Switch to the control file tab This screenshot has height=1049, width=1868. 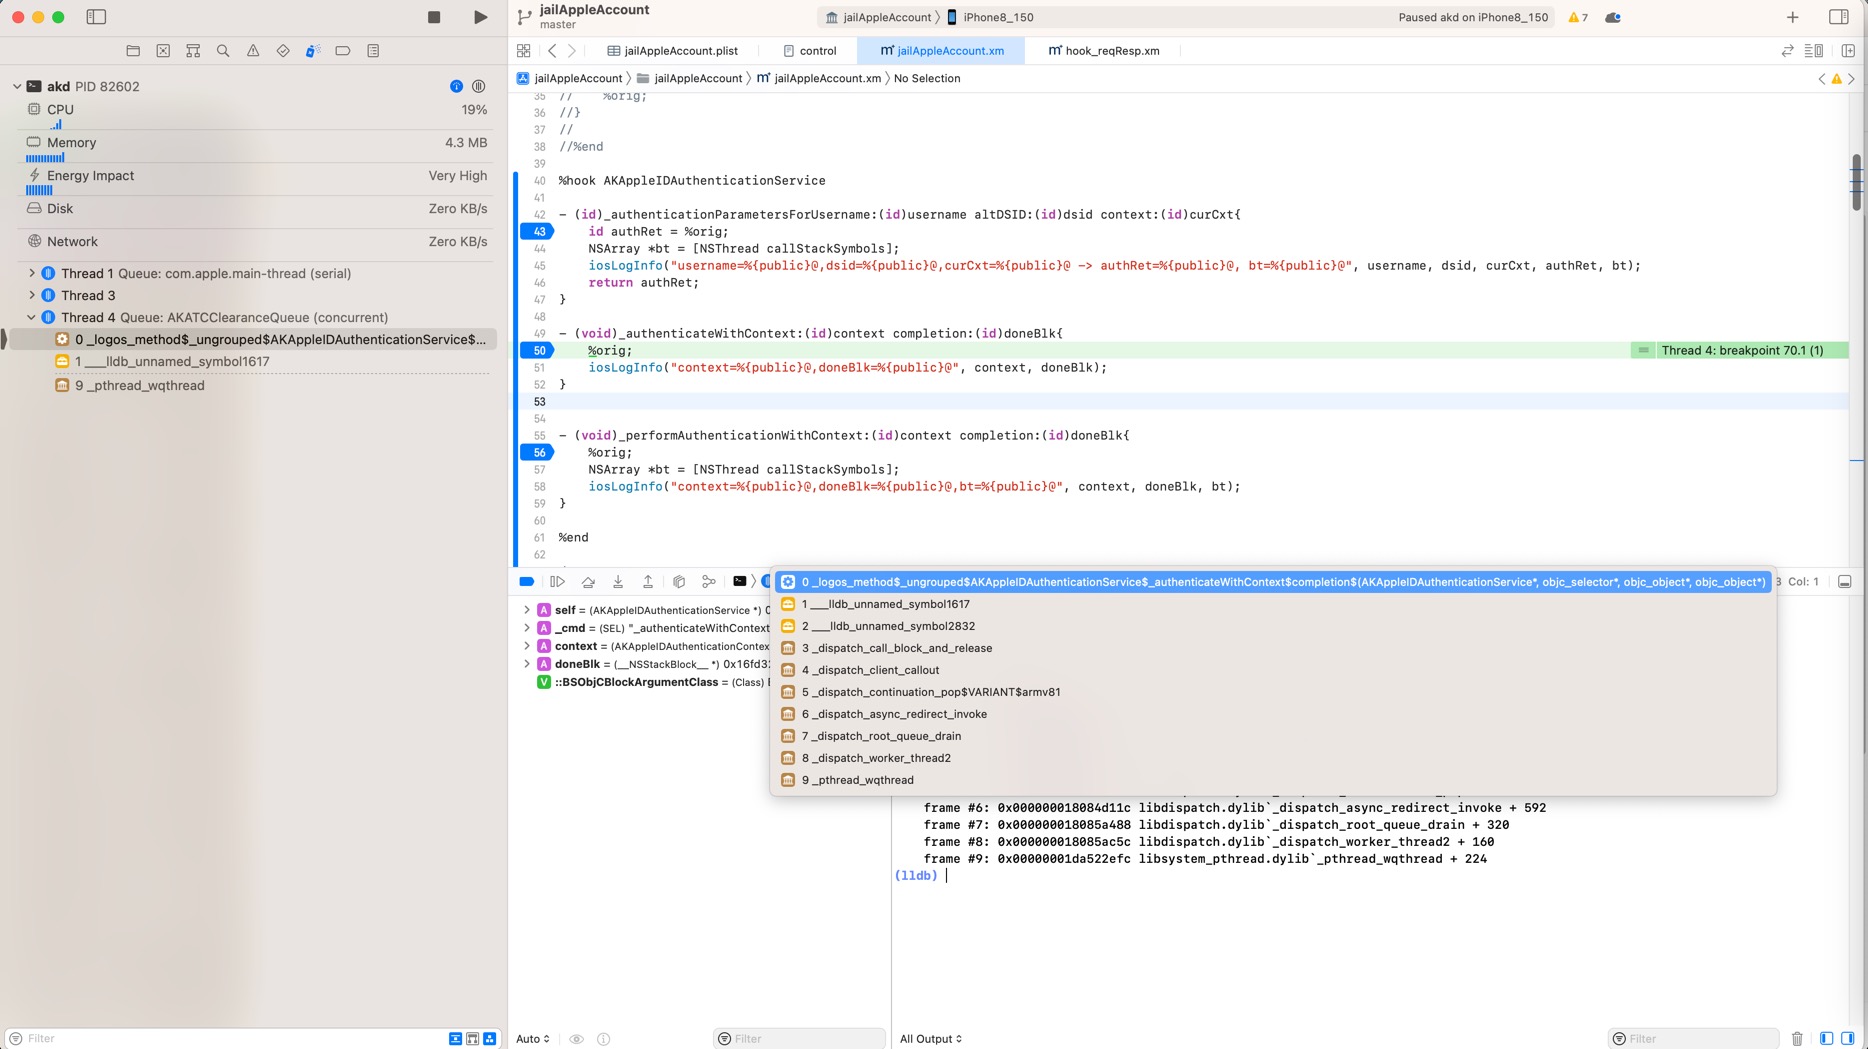(810, 51)
